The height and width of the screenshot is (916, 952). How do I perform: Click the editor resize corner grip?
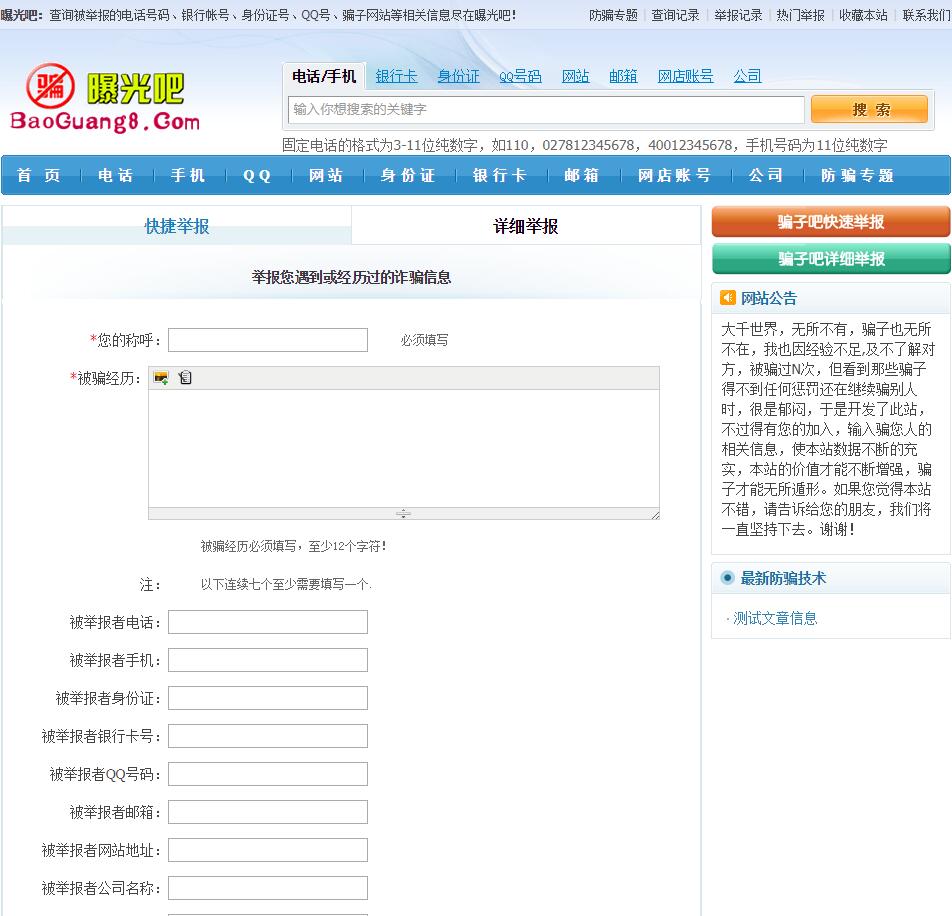pos(655,515)
